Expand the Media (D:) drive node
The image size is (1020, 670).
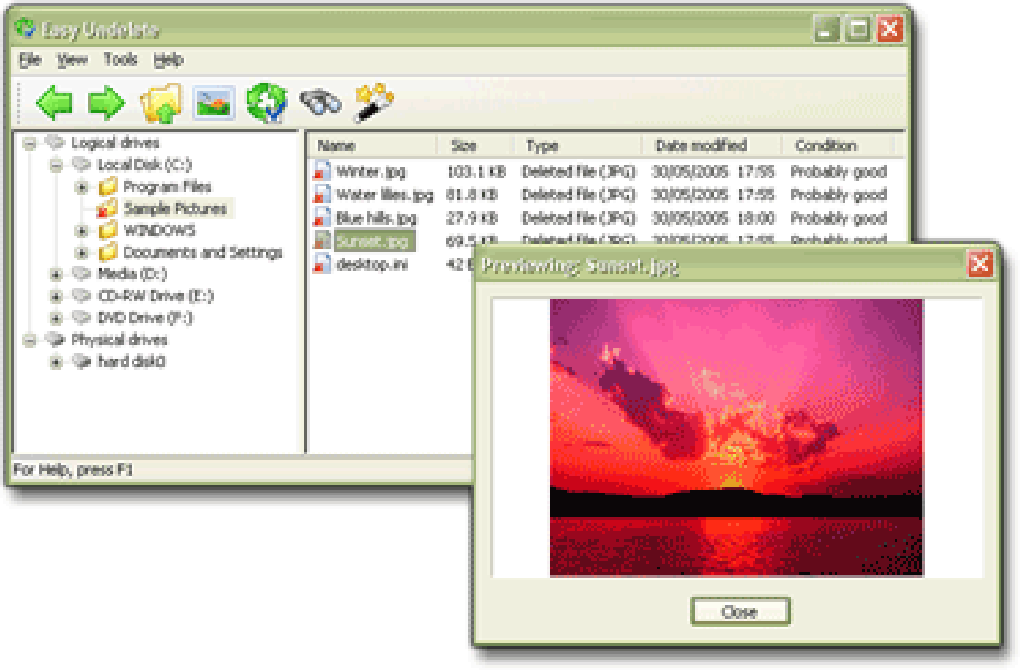click(56, 275)
